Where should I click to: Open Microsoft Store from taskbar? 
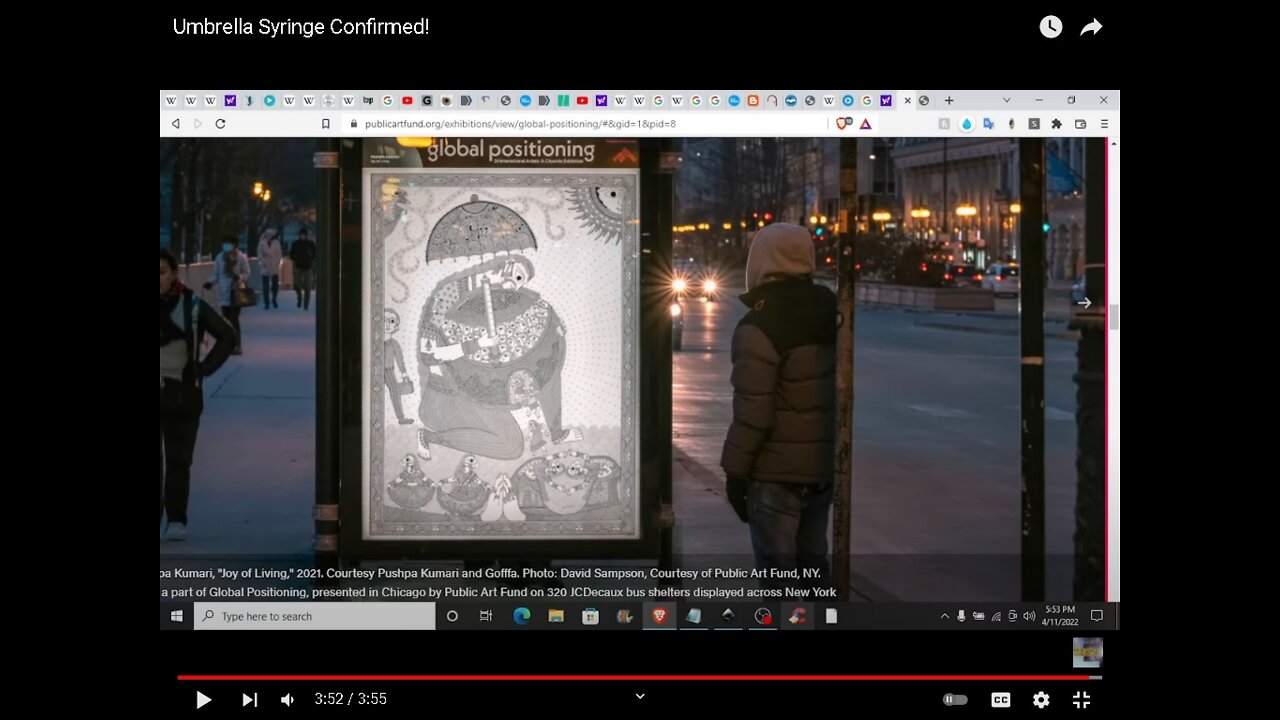click(x=590, y=616)
